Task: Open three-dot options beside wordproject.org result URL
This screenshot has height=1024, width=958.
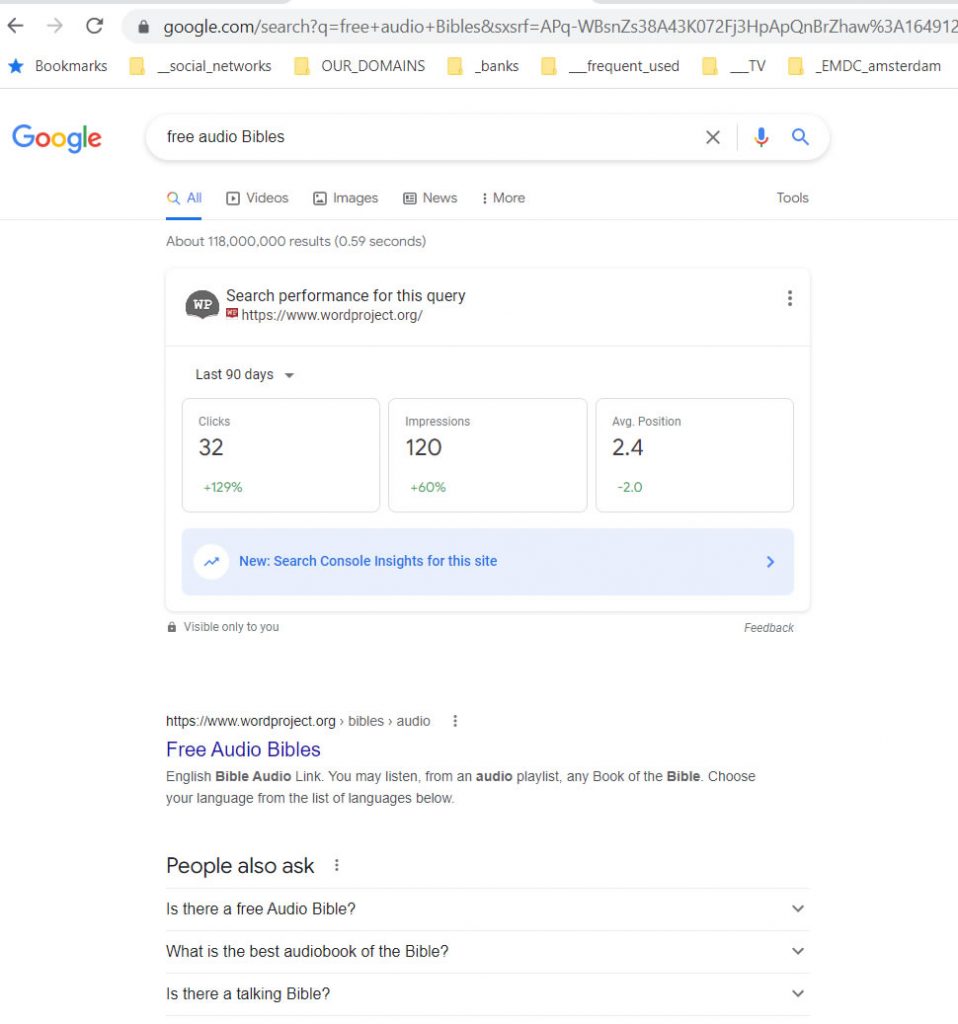Action: tap(455, 720)
